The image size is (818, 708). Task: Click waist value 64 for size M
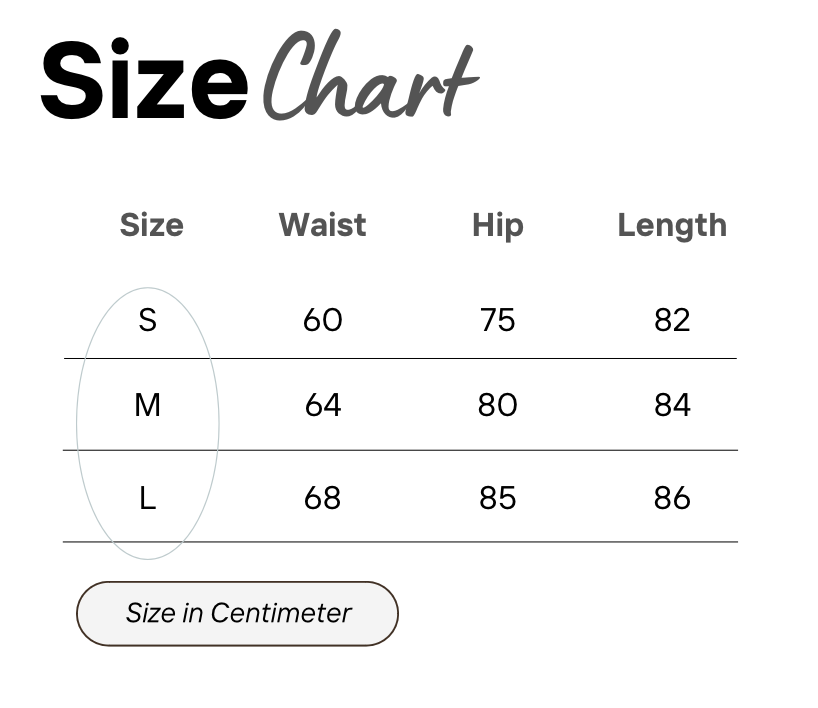click(x=323, y=405)
